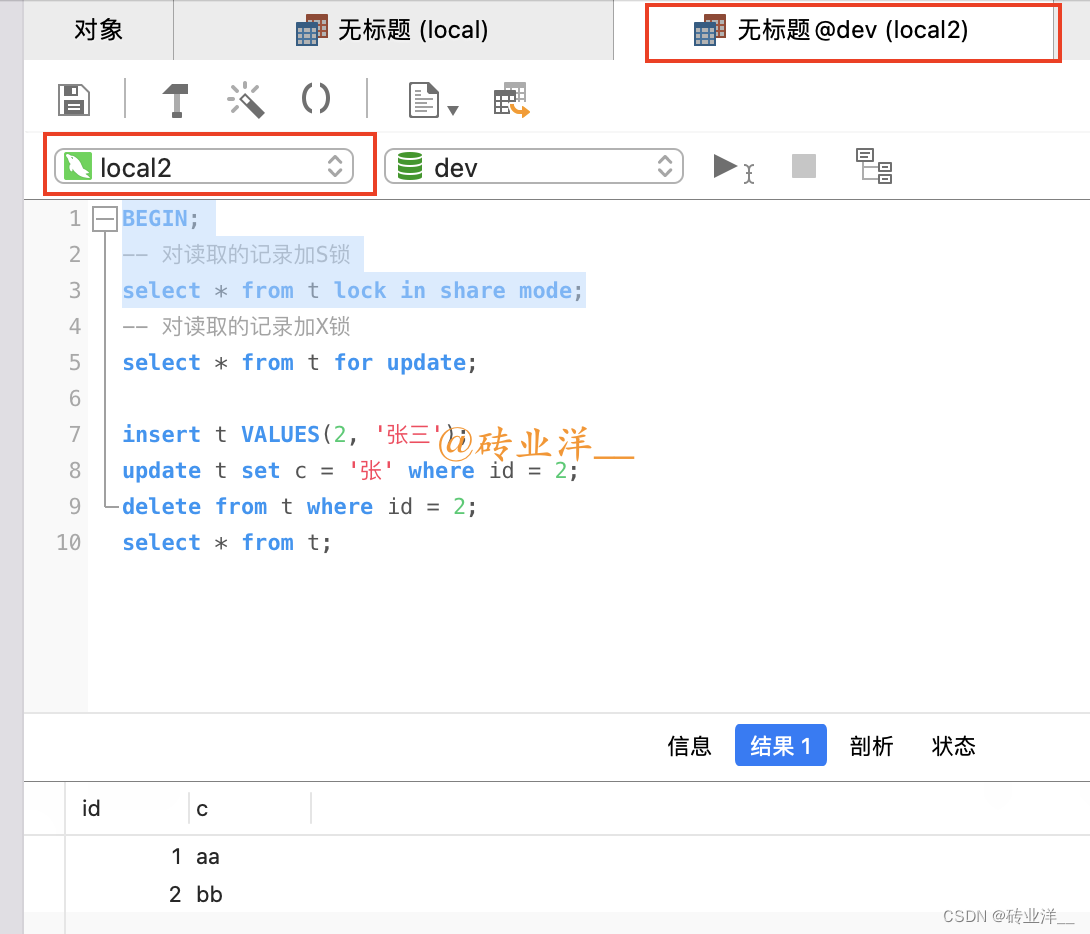
Task: Open the Query Builder hammer tool
Action: point(176,100)
